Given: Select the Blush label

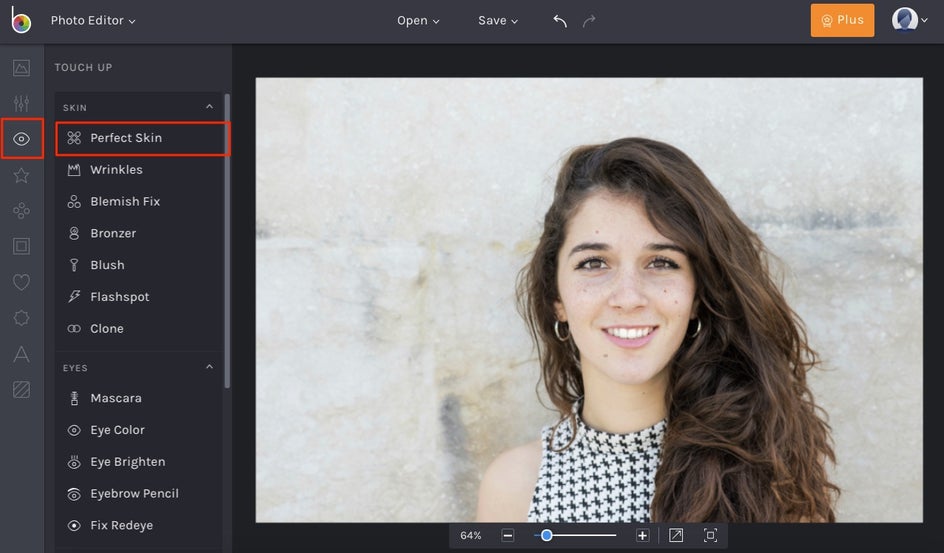Looking at the screenshot, I should (x=107, y=265).
